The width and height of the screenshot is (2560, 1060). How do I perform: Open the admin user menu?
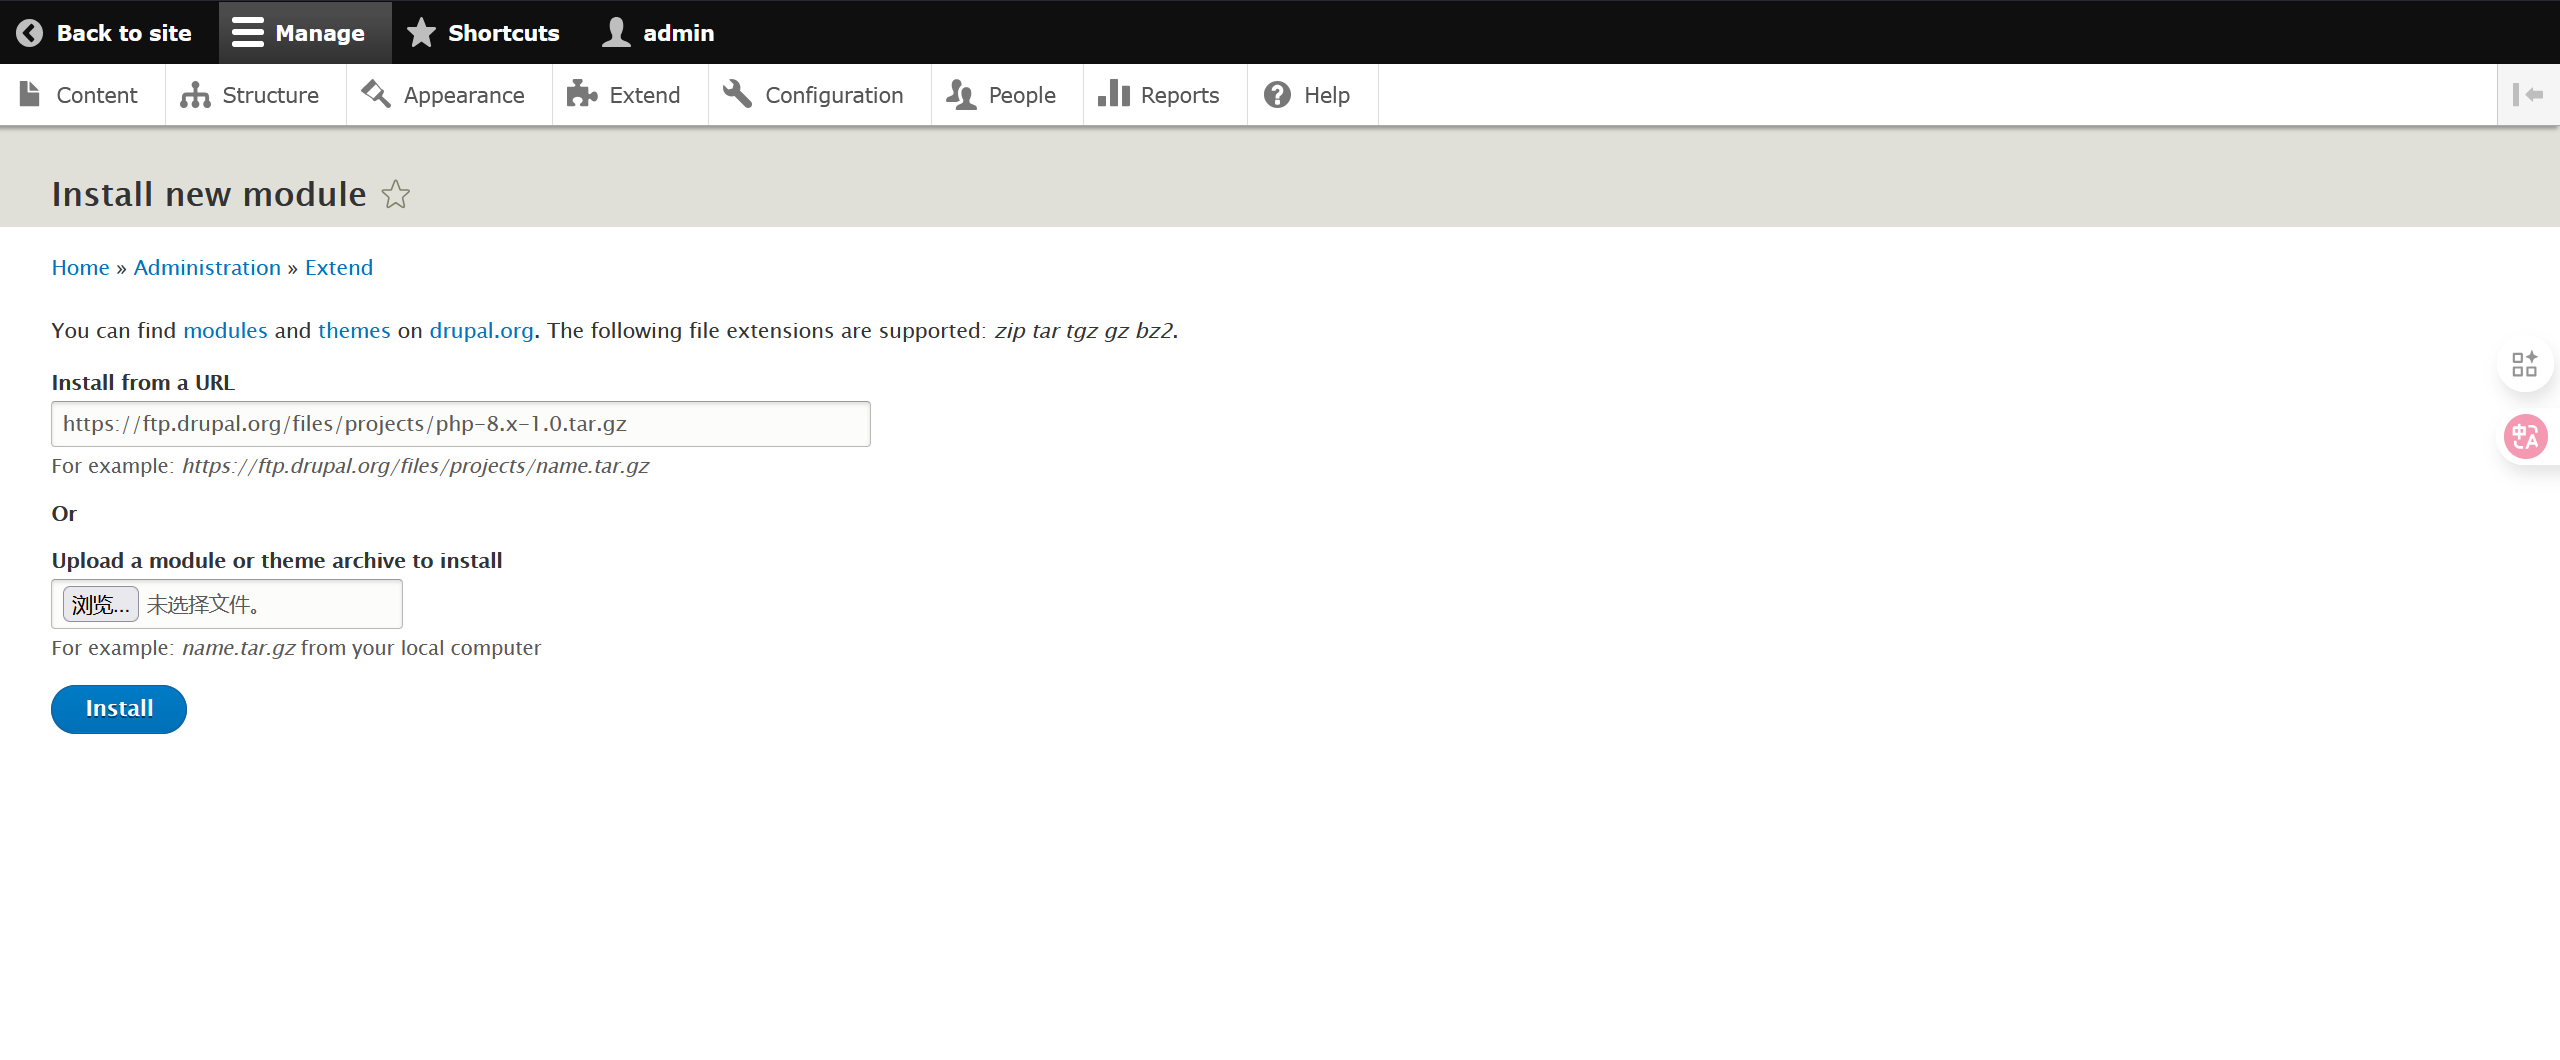[659, 33]
